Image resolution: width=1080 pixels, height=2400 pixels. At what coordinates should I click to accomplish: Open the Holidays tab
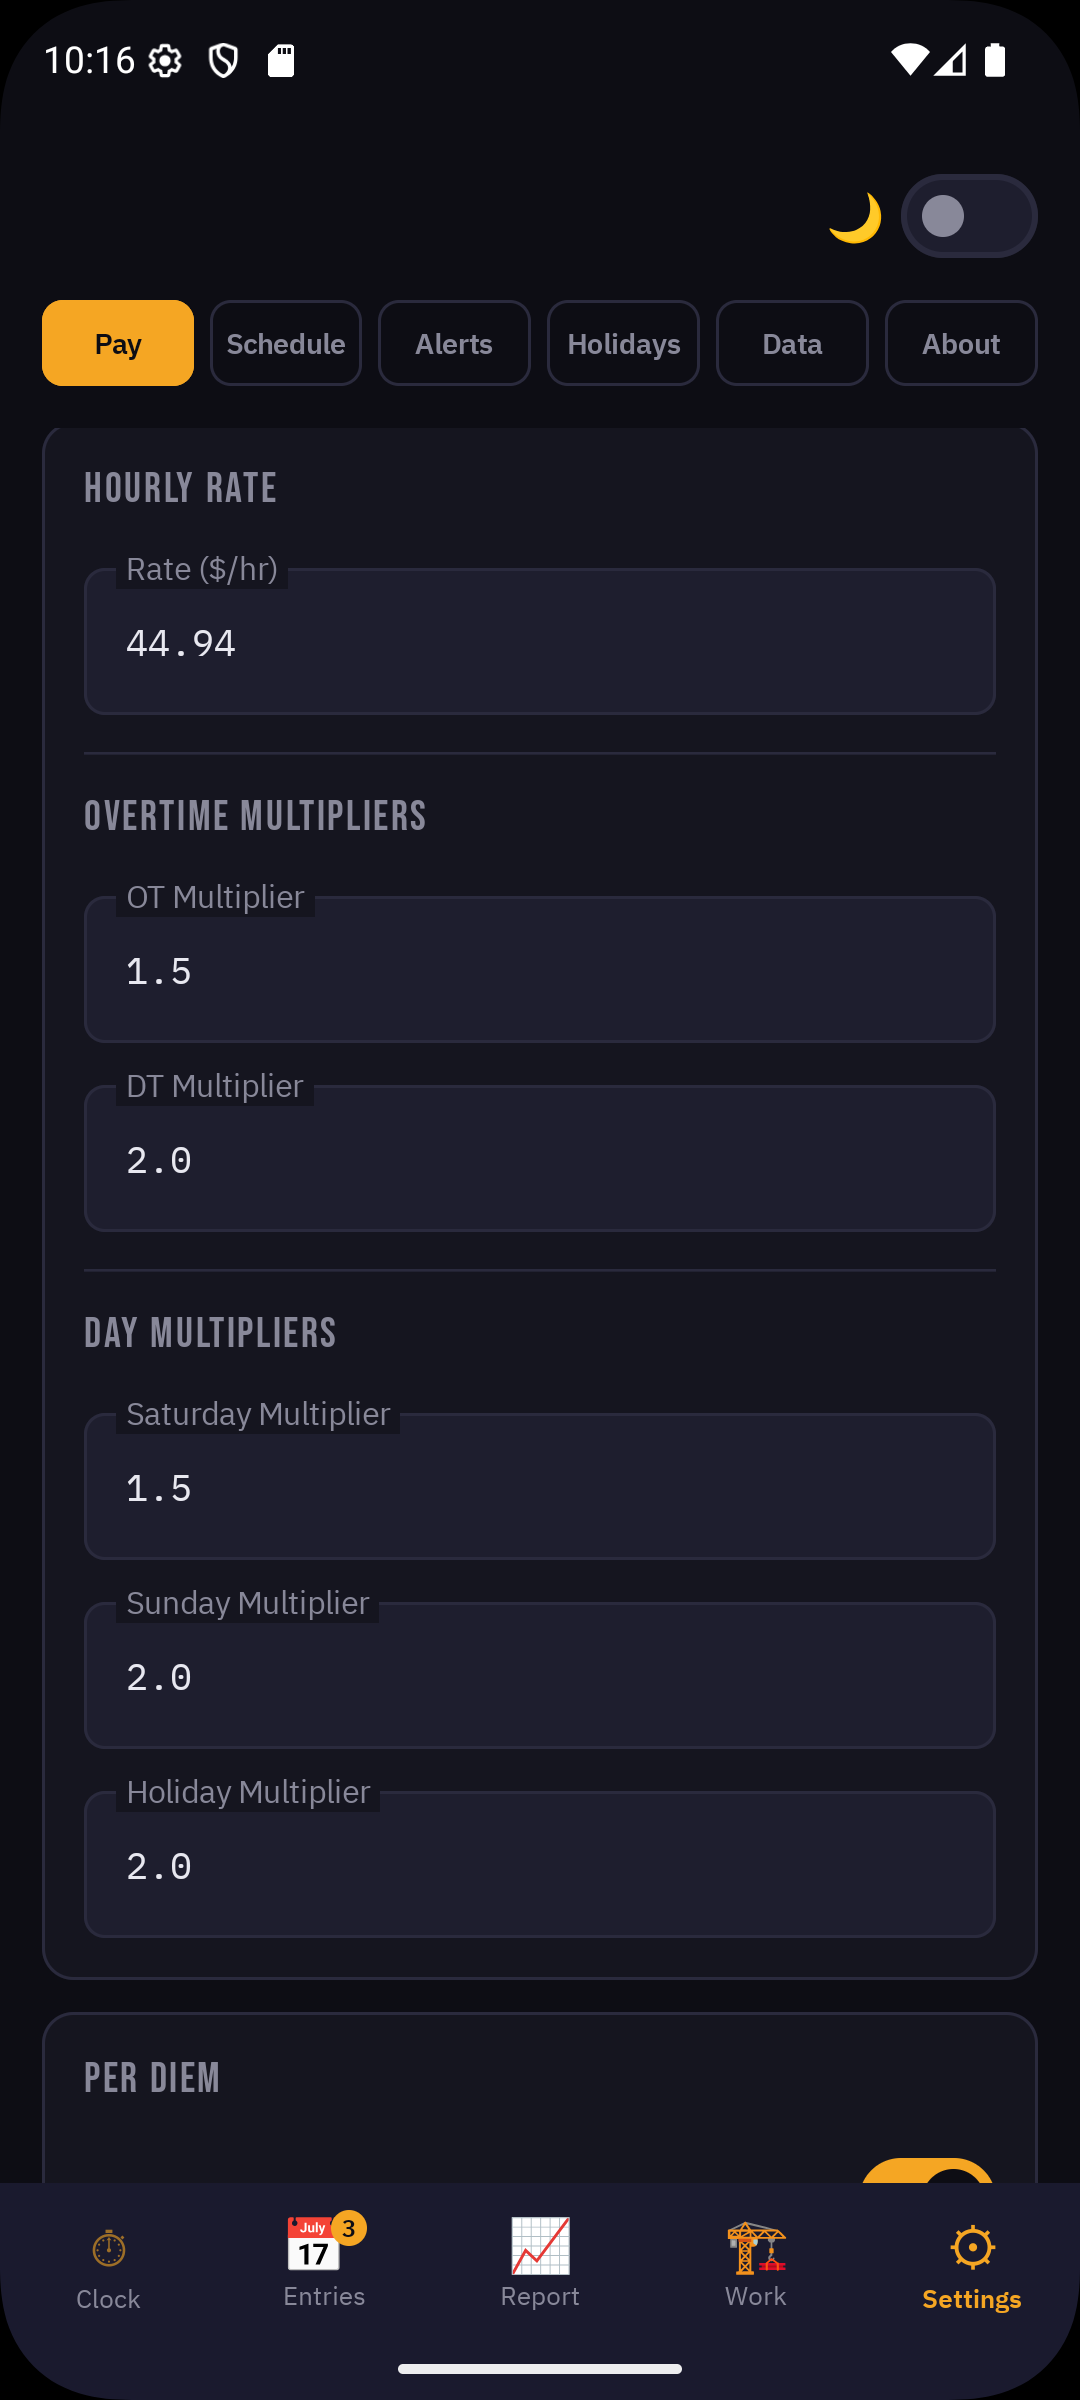point(622,343)
